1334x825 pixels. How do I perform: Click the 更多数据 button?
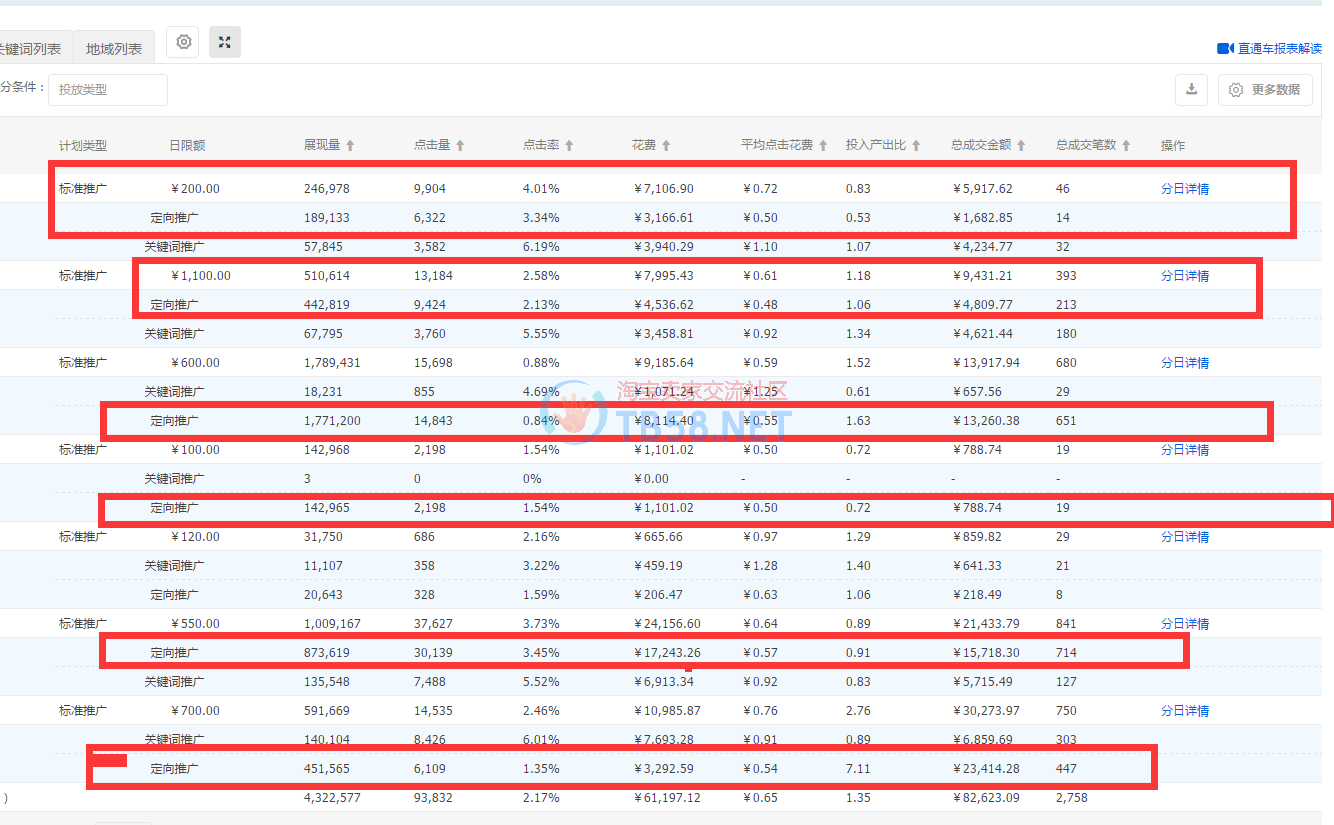point(1264,89)
